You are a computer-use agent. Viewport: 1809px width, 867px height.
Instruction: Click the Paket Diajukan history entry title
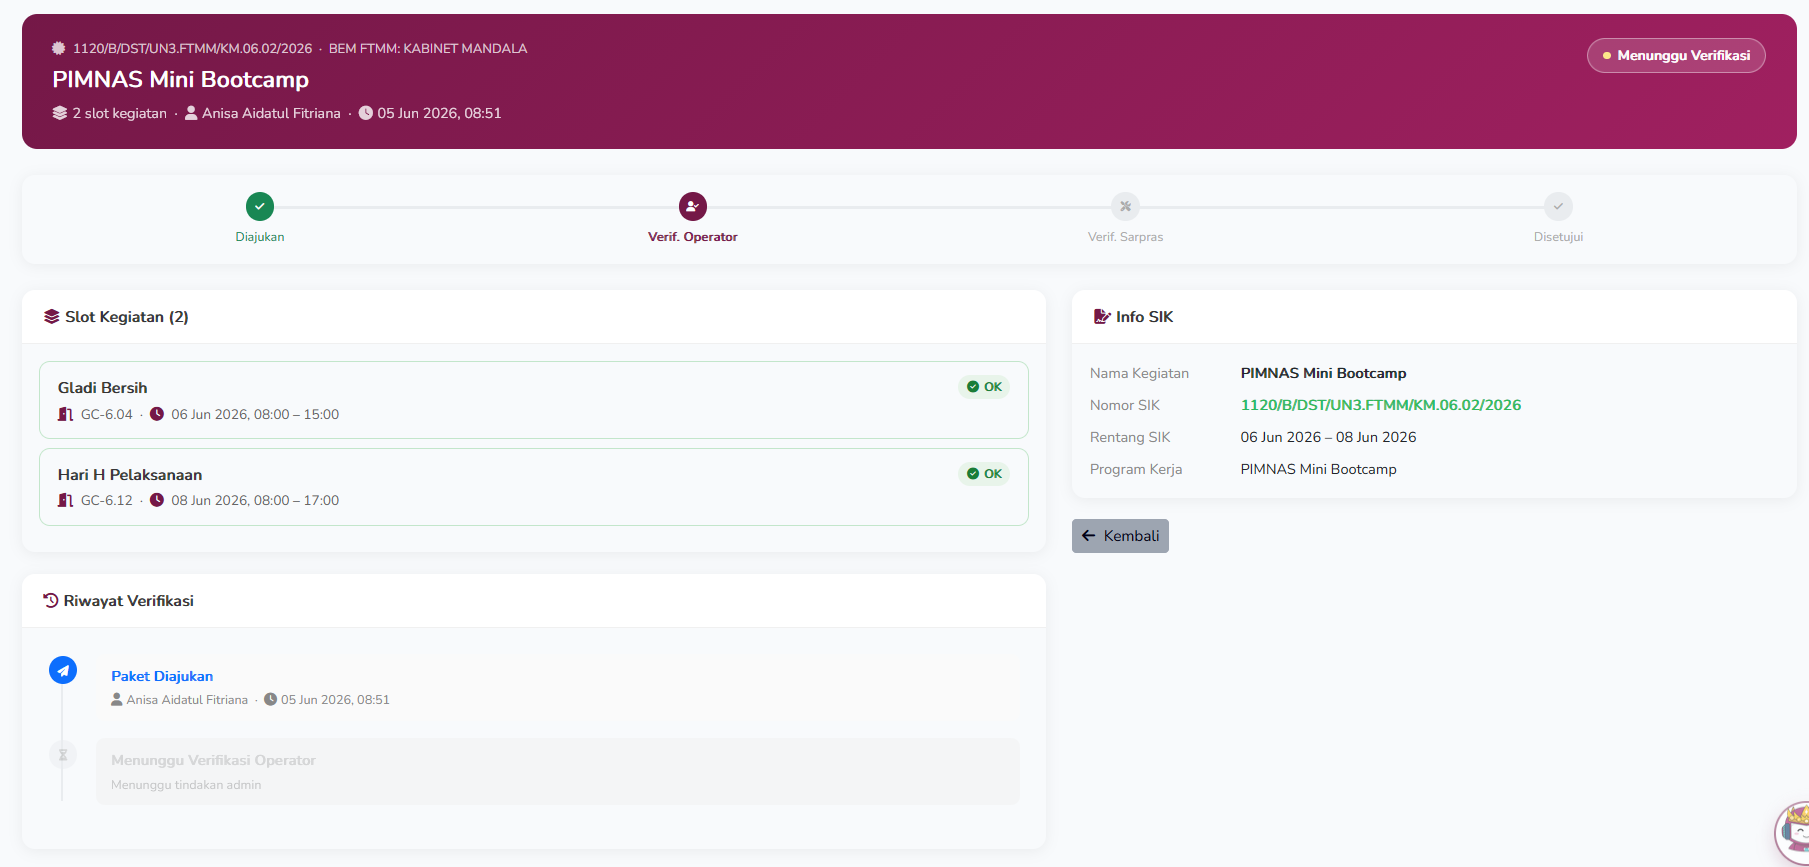(x=162, y=676)
